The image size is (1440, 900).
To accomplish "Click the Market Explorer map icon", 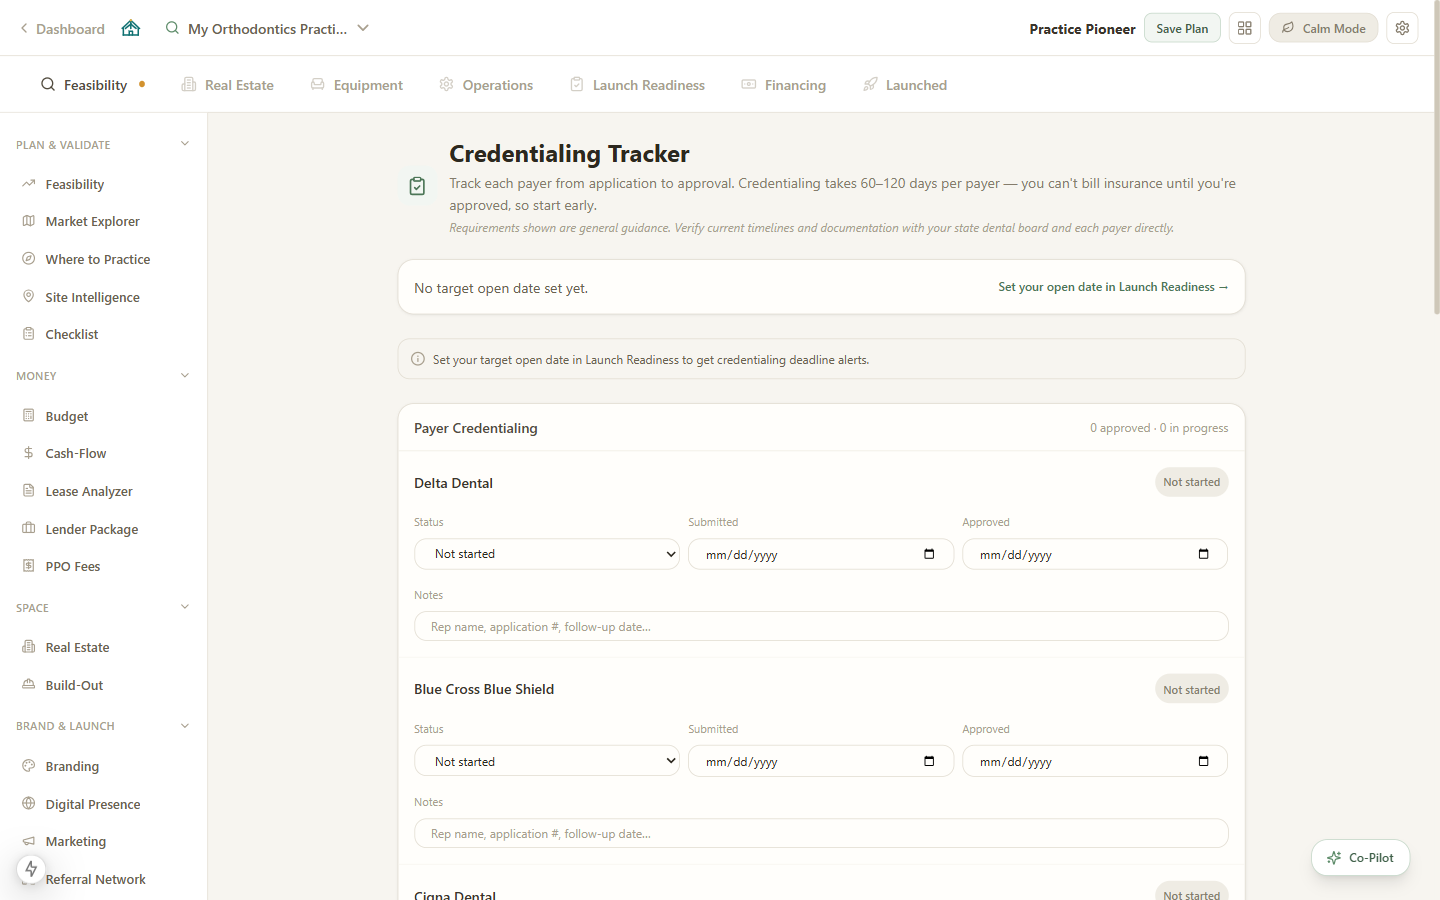I will point(29,221).
